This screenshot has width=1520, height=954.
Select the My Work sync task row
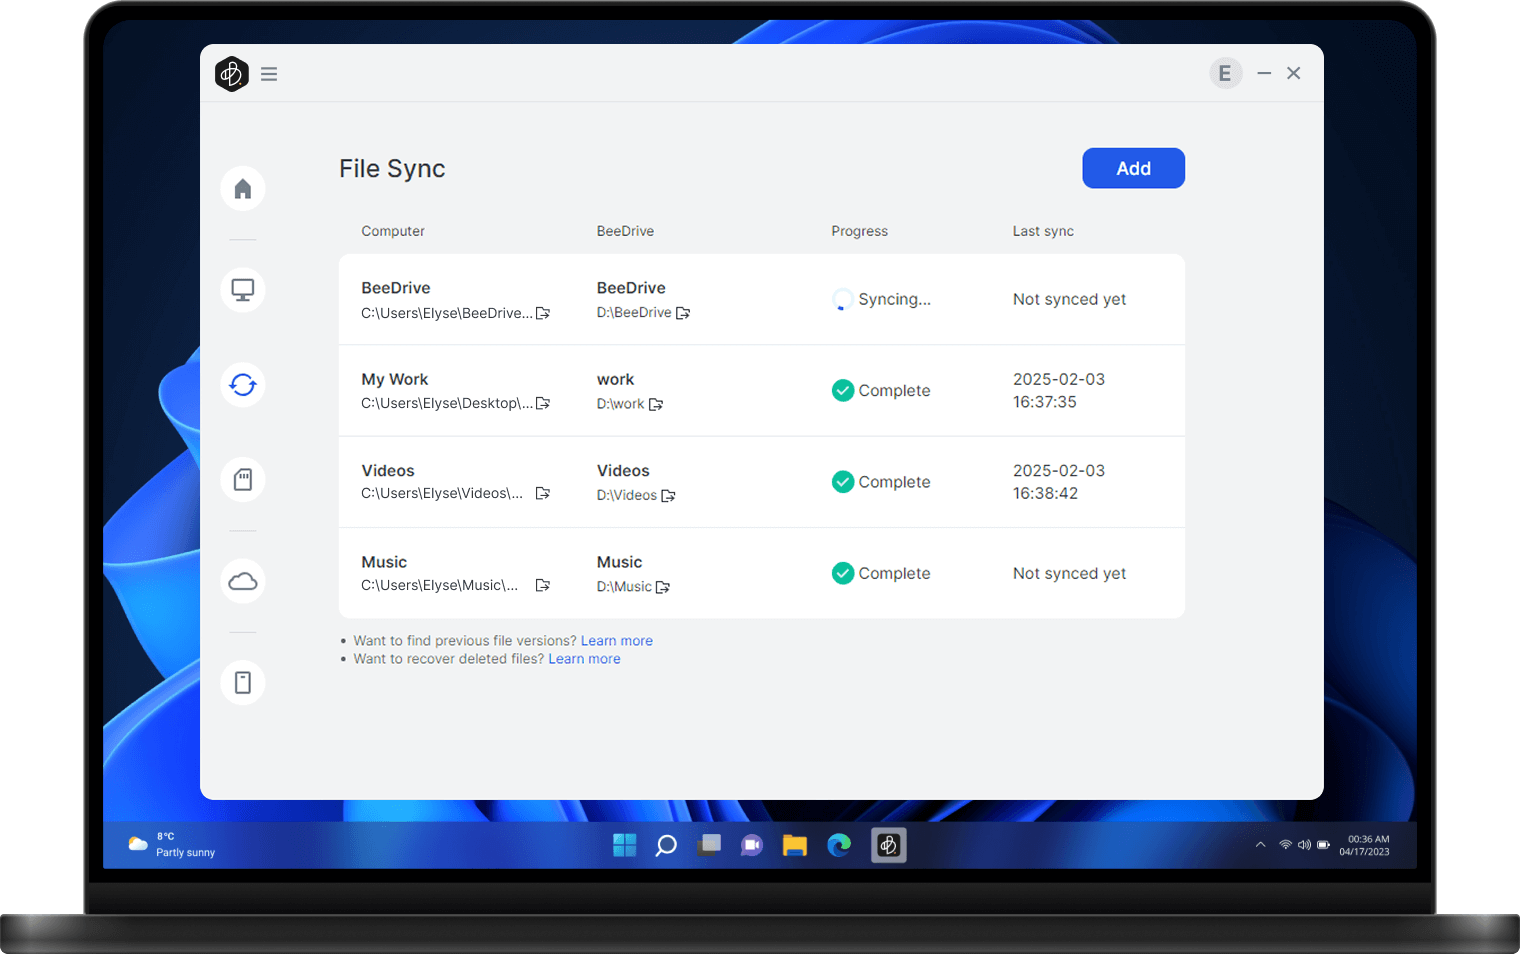click(x=700, y=390)
